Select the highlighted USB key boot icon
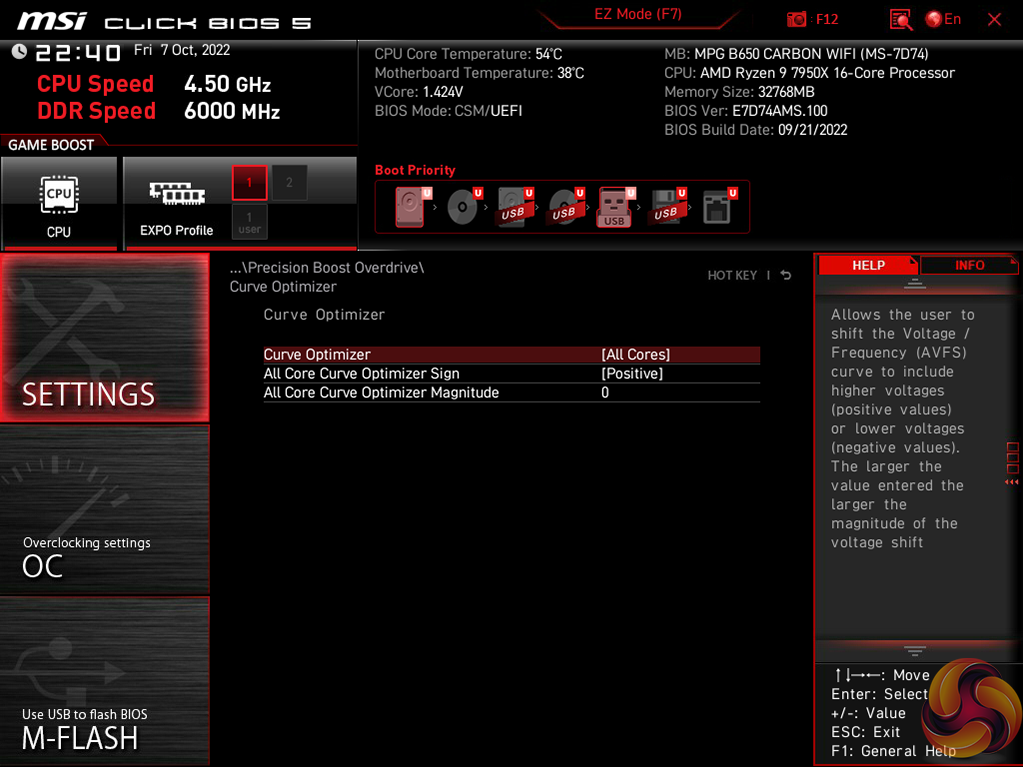 (x=616, y=207)
